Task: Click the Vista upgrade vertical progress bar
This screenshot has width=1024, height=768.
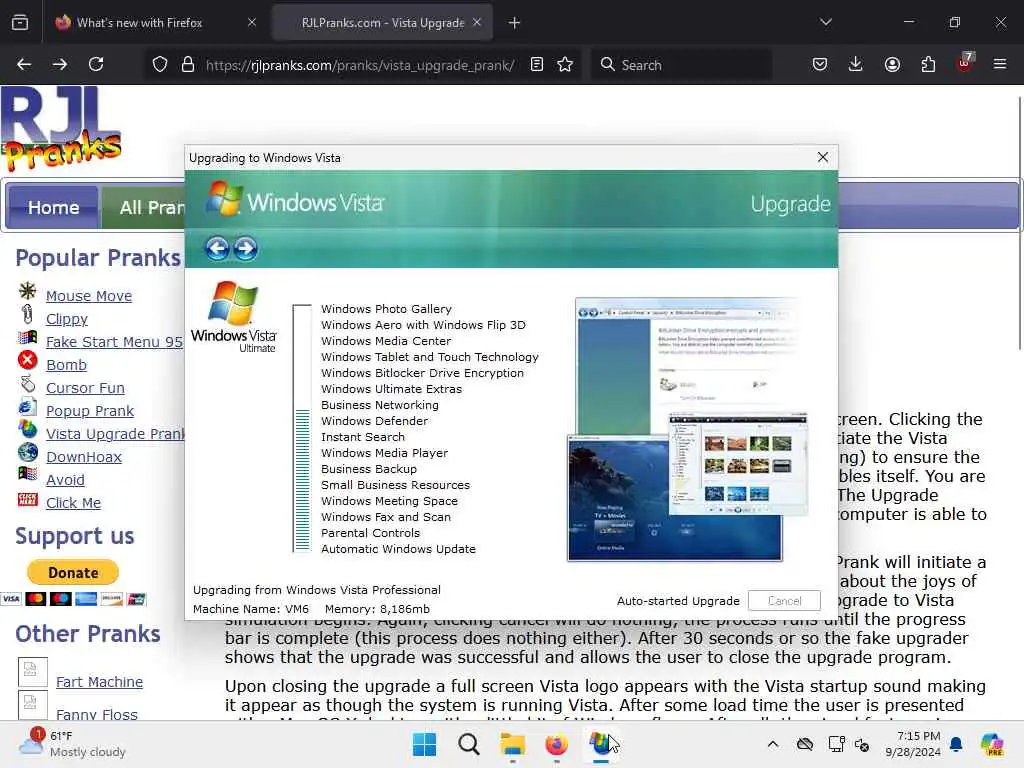Action: coord(302,428)
